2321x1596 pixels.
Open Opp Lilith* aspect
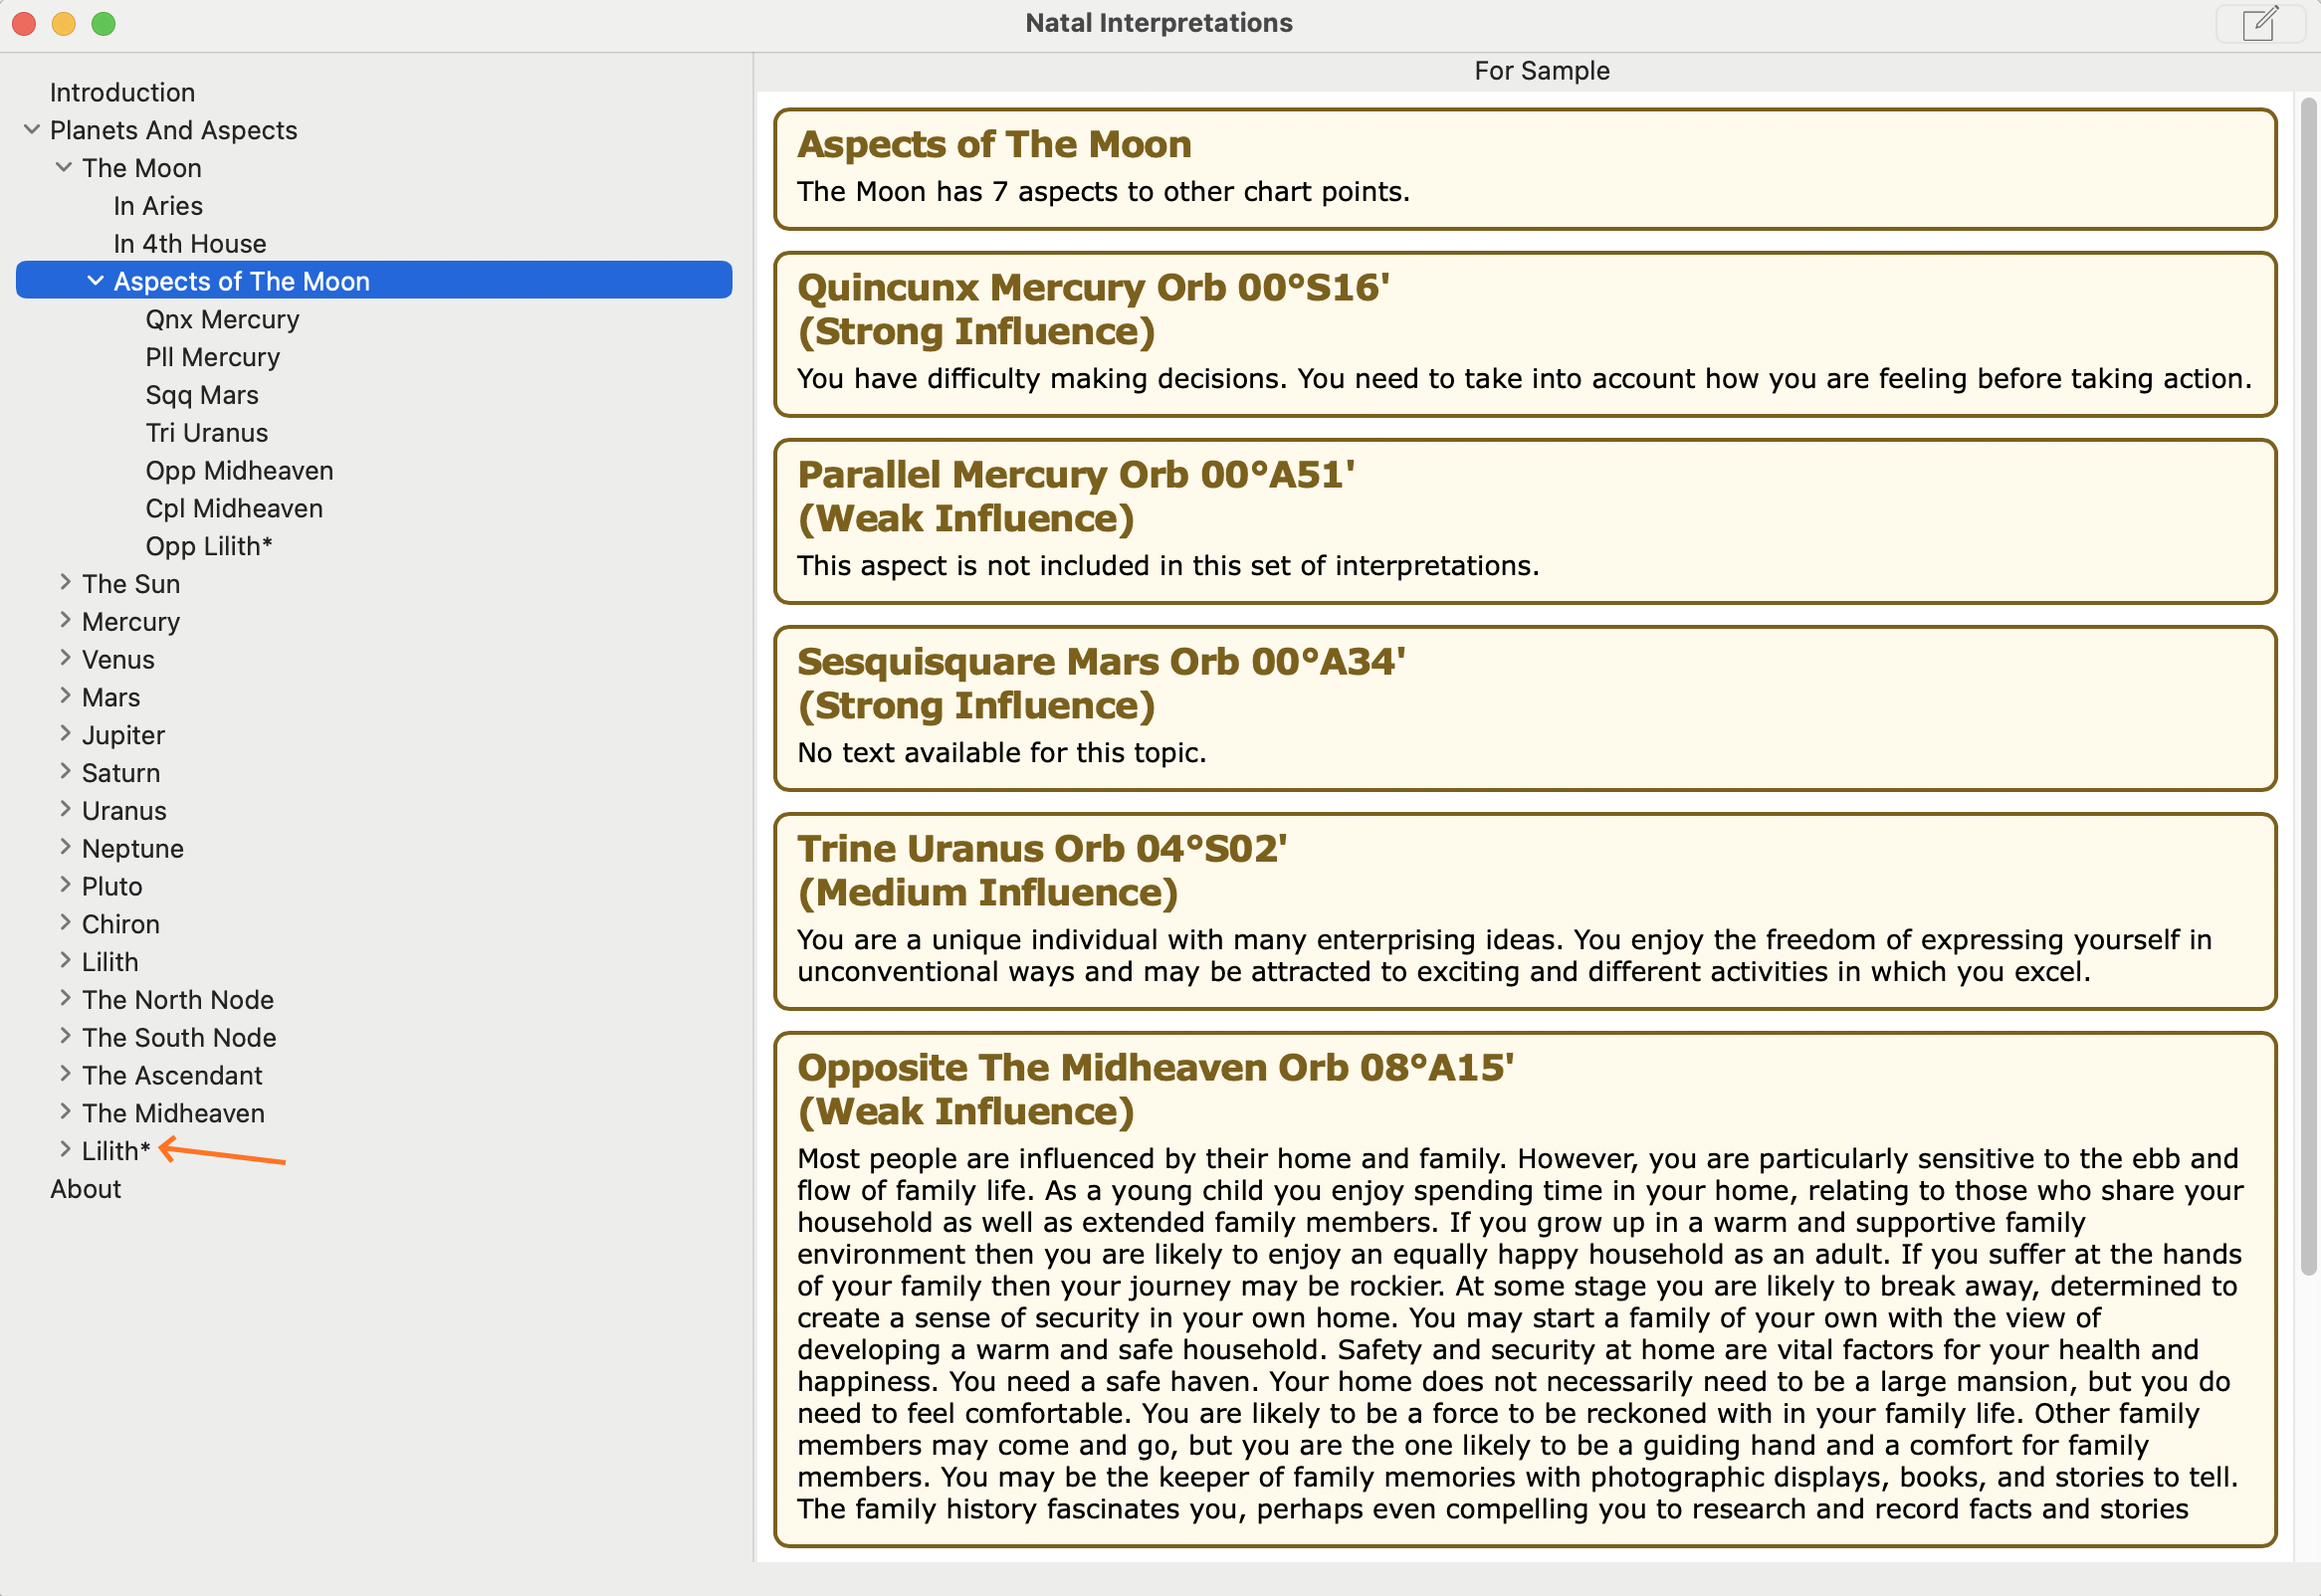[209, 546]
